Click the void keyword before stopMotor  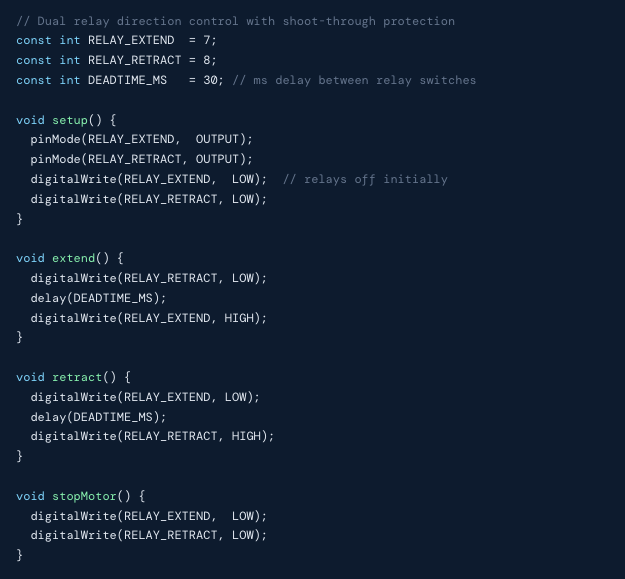tap(30, 496)
